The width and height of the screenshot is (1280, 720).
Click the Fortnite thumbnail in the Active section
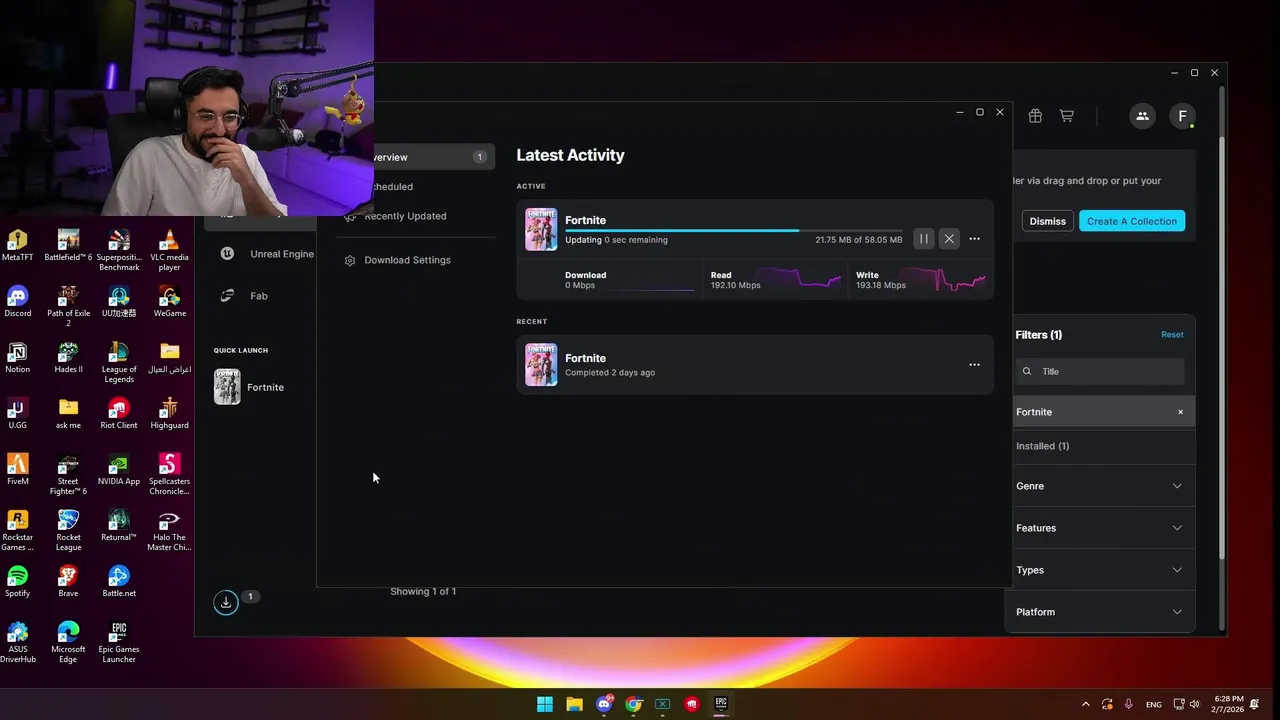click(541, 229)
